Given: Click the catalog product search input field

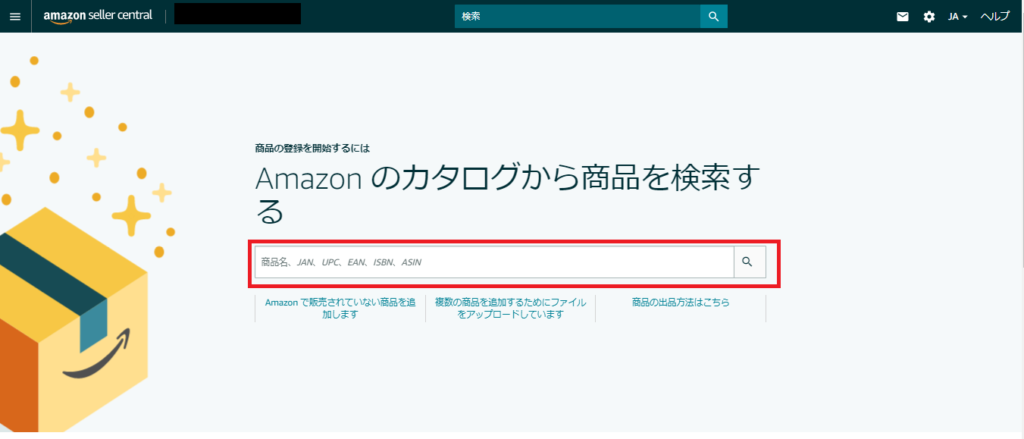Looking at the screenshot, I should click(494, 262).
